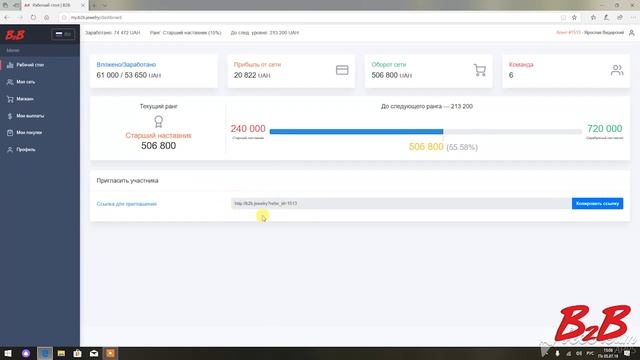Click the user avatar icon at top right
The image size is (640, 360).
[x=631, y=33]
